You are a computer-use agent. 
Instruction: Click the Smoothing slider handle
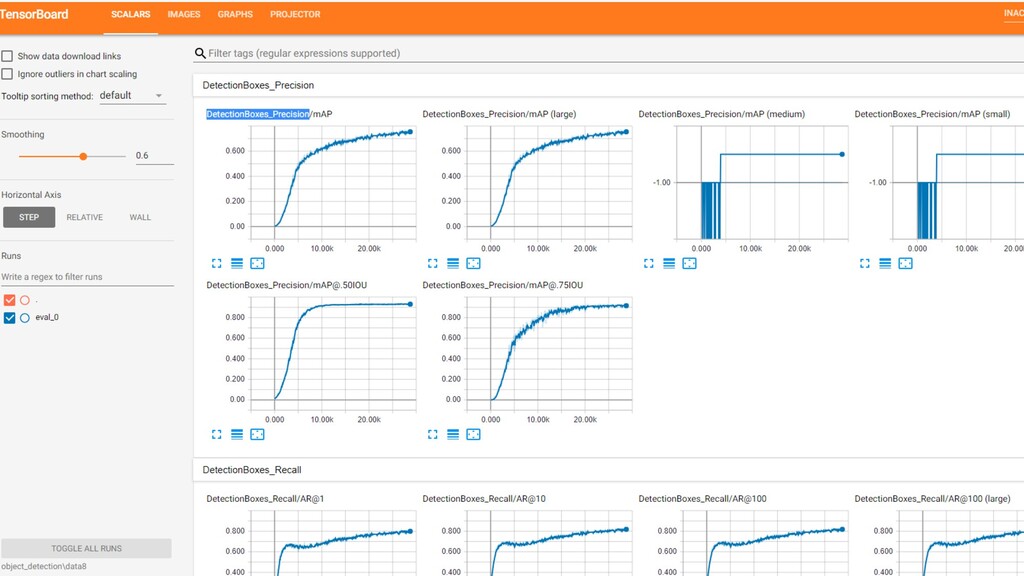point(83,157)
